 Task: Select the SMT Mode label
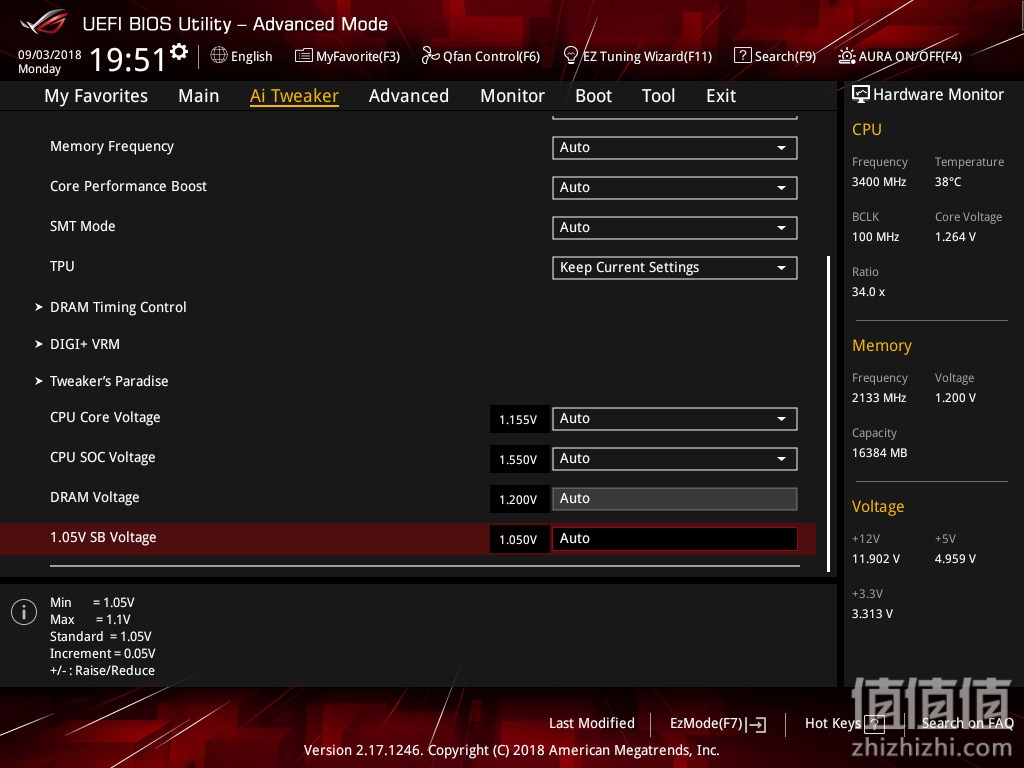click(x=82, y=226)
